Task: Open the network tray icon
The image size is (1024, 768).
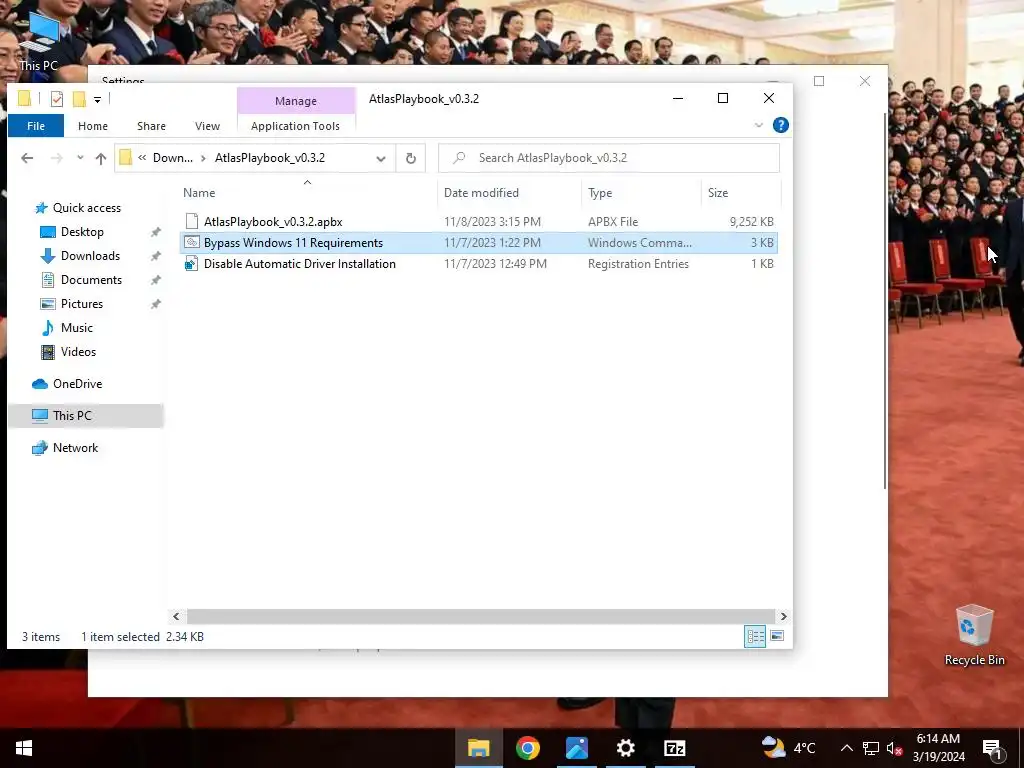Action: pyautogui.click(x=871, y=748)
